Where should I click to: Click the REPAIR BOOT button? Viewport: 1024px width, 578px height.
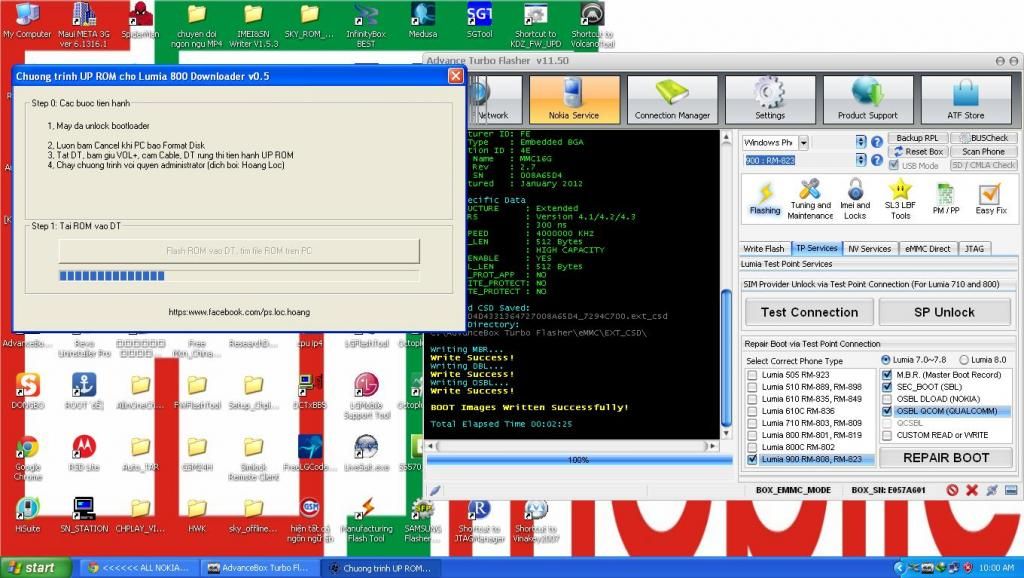[946, 458]
